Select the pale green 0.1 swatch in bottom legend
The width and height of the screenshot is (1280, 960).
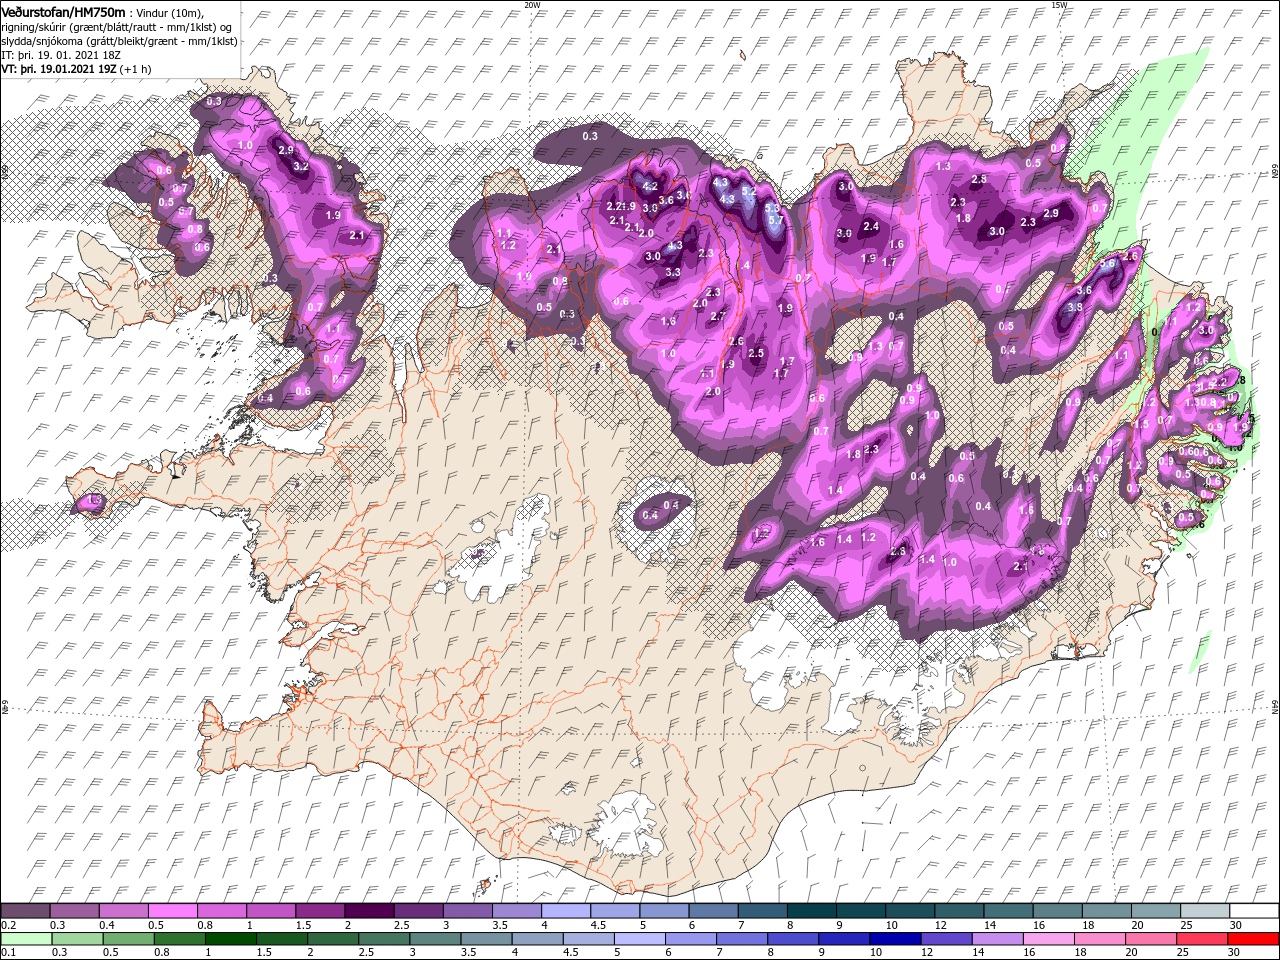26,938
